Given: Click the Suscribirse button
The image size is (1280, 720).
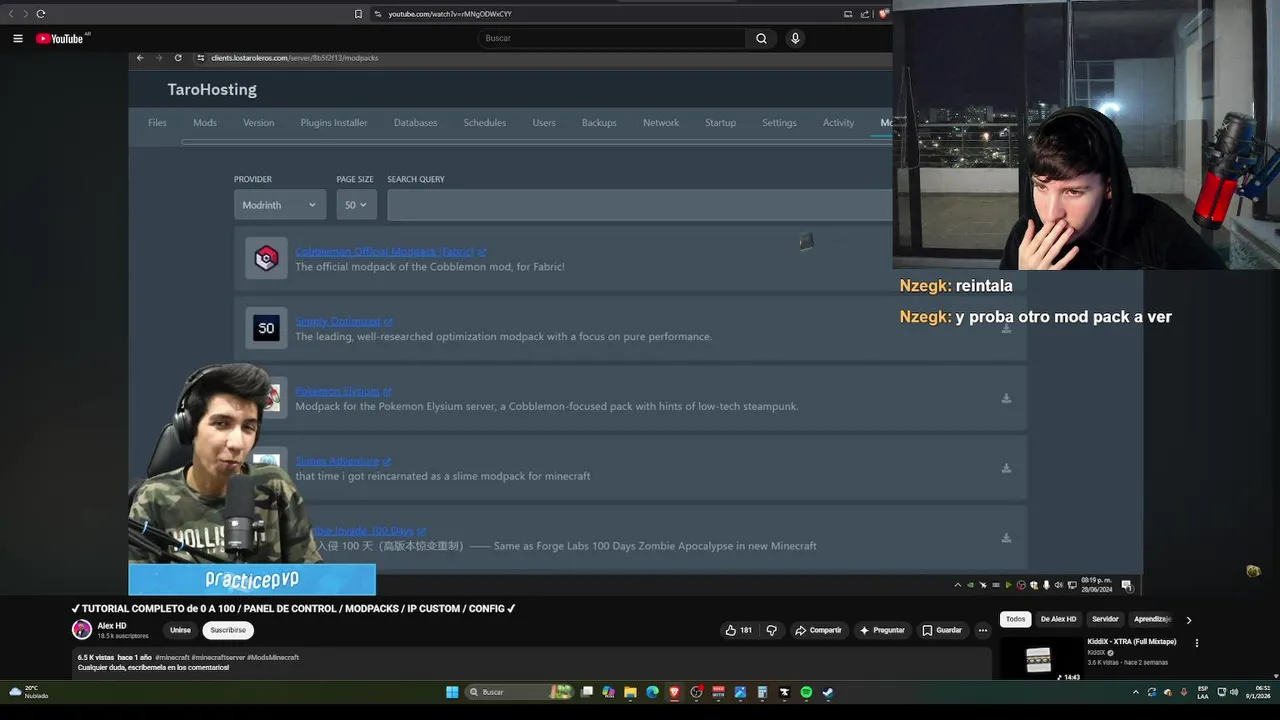Looking at the screenshot, I should [x=228, y=630].
